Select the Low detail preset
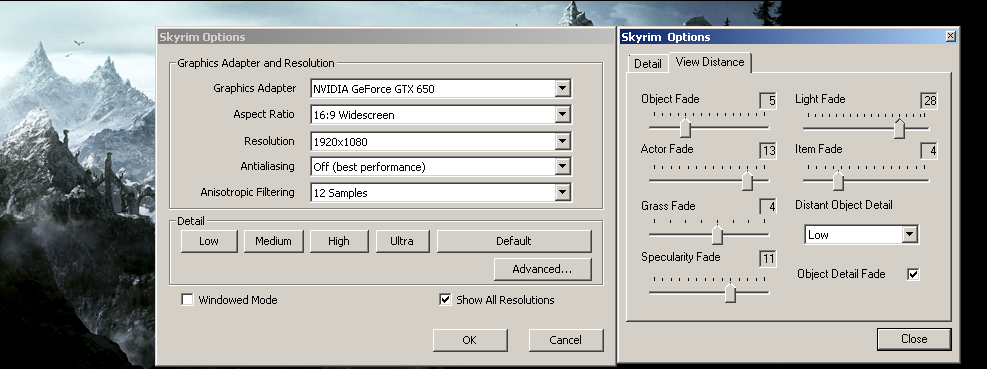The image size is (987, 369). coord(209,241)
